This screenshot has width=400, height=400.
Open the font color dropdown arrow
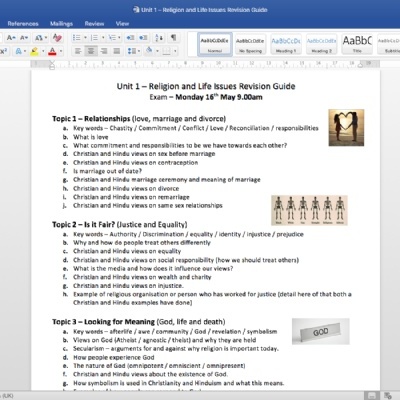(x=61, y=51)
